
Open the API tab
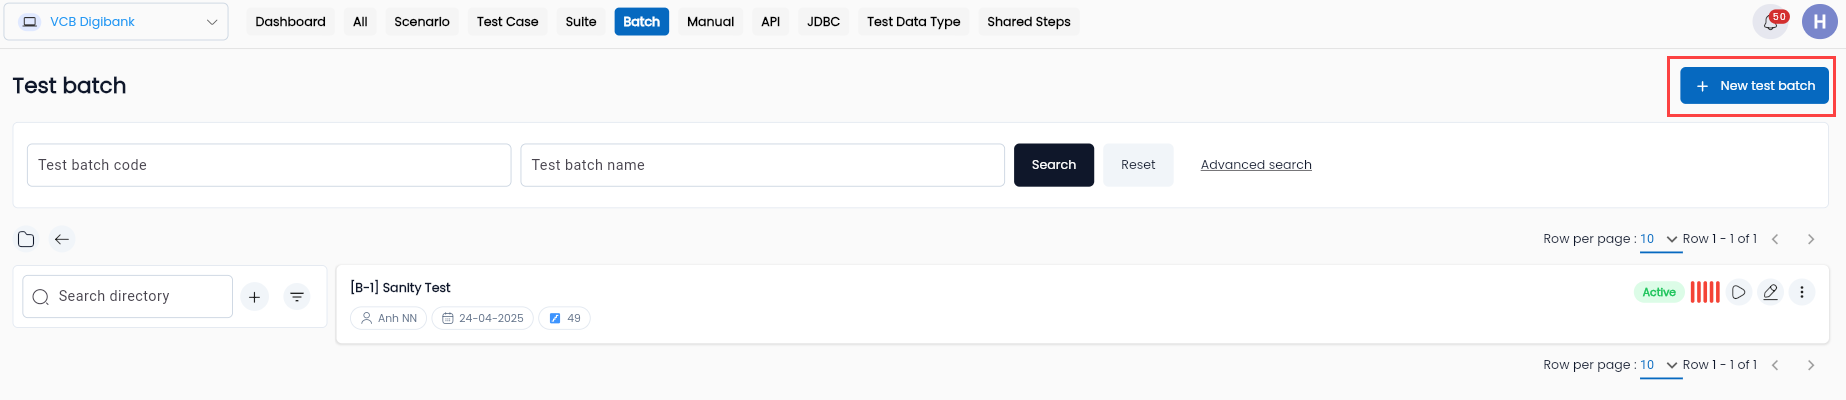[770, 21]
